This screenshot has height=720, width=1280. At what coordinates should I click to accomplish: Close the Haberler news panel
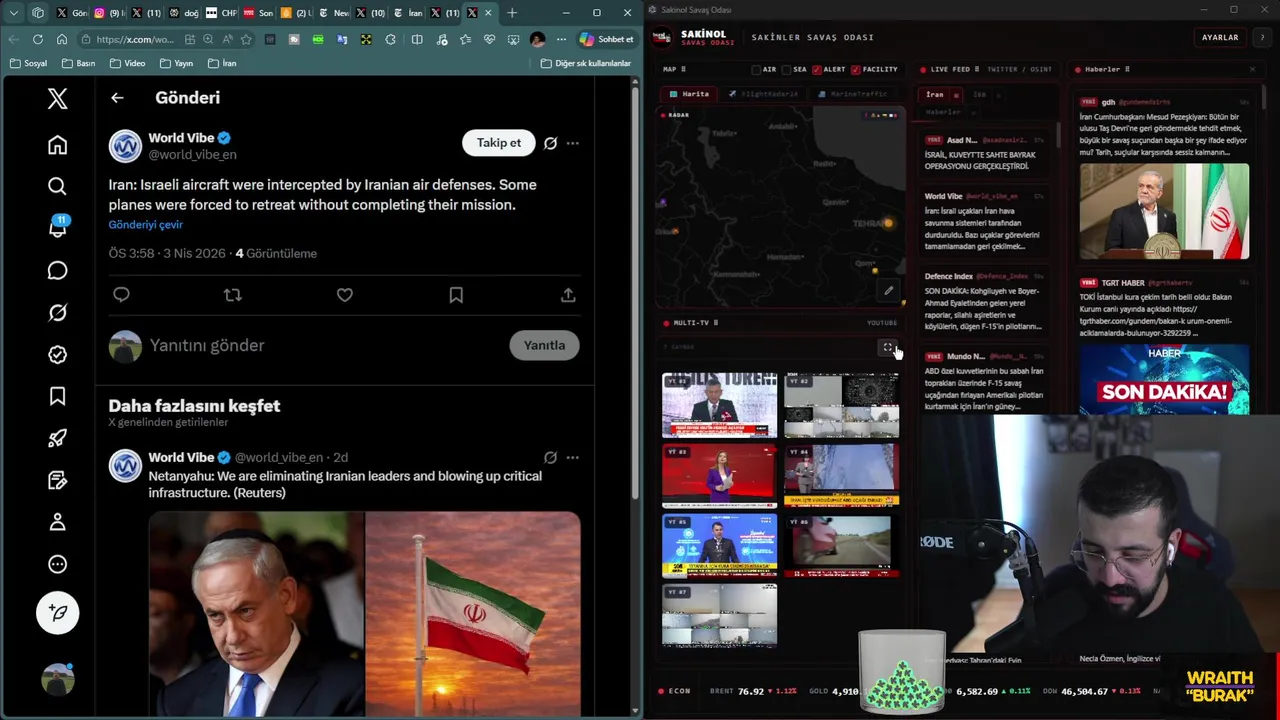[x=1252, y=69]
